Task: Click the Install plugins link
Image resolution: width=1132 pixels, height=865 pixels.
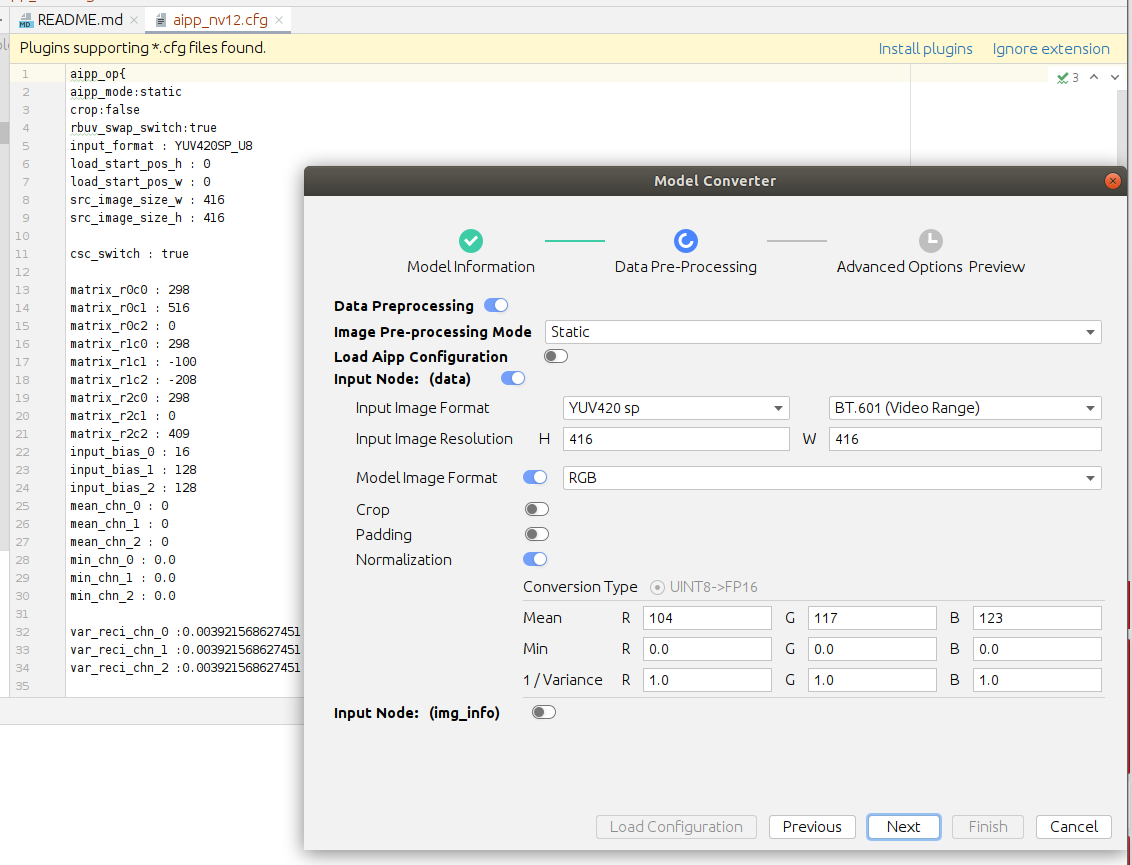Action: pos(925,49)
